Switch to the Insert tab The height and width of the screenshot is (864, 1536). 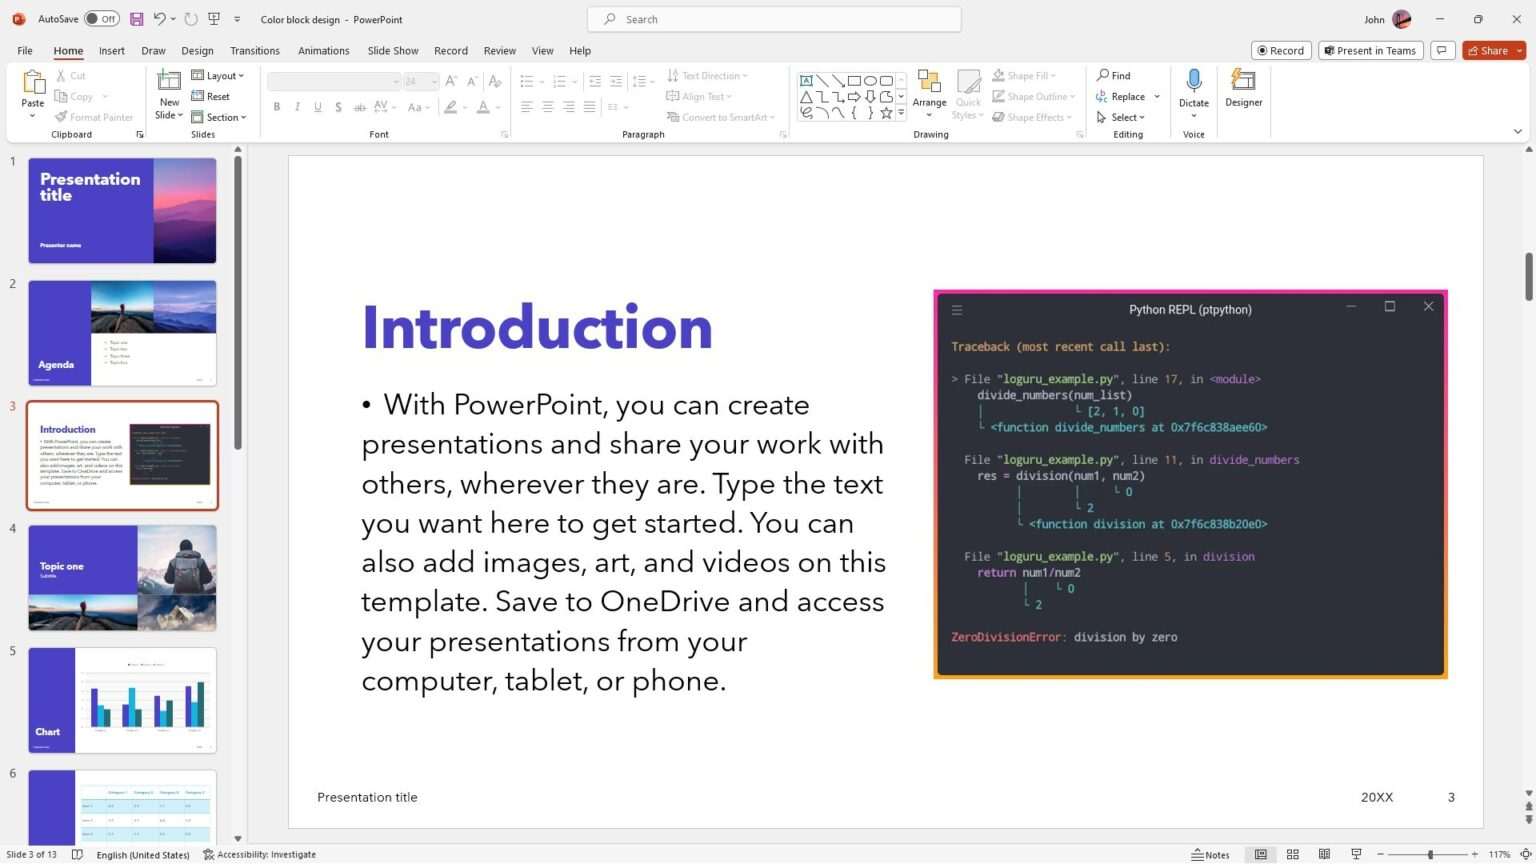(x=112, y=51)
